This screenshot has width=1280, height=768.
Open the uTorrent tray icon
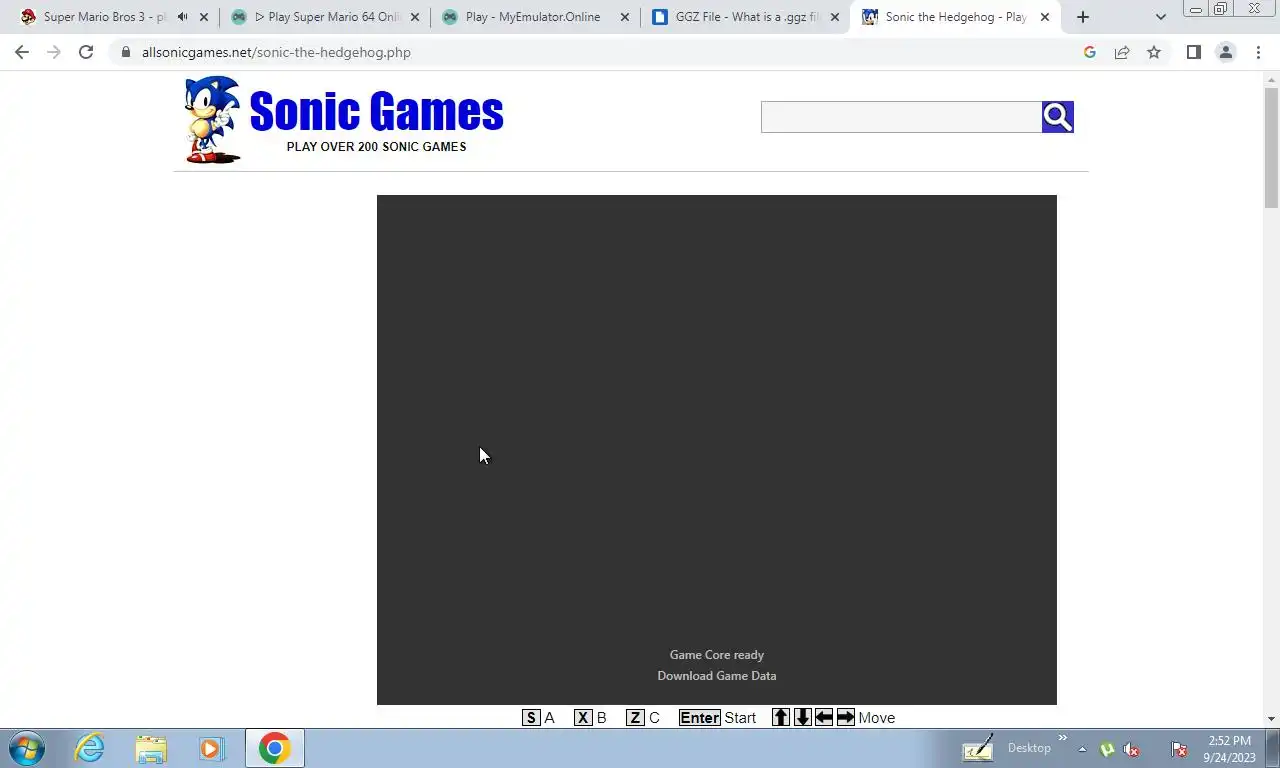coord(1107,749)
